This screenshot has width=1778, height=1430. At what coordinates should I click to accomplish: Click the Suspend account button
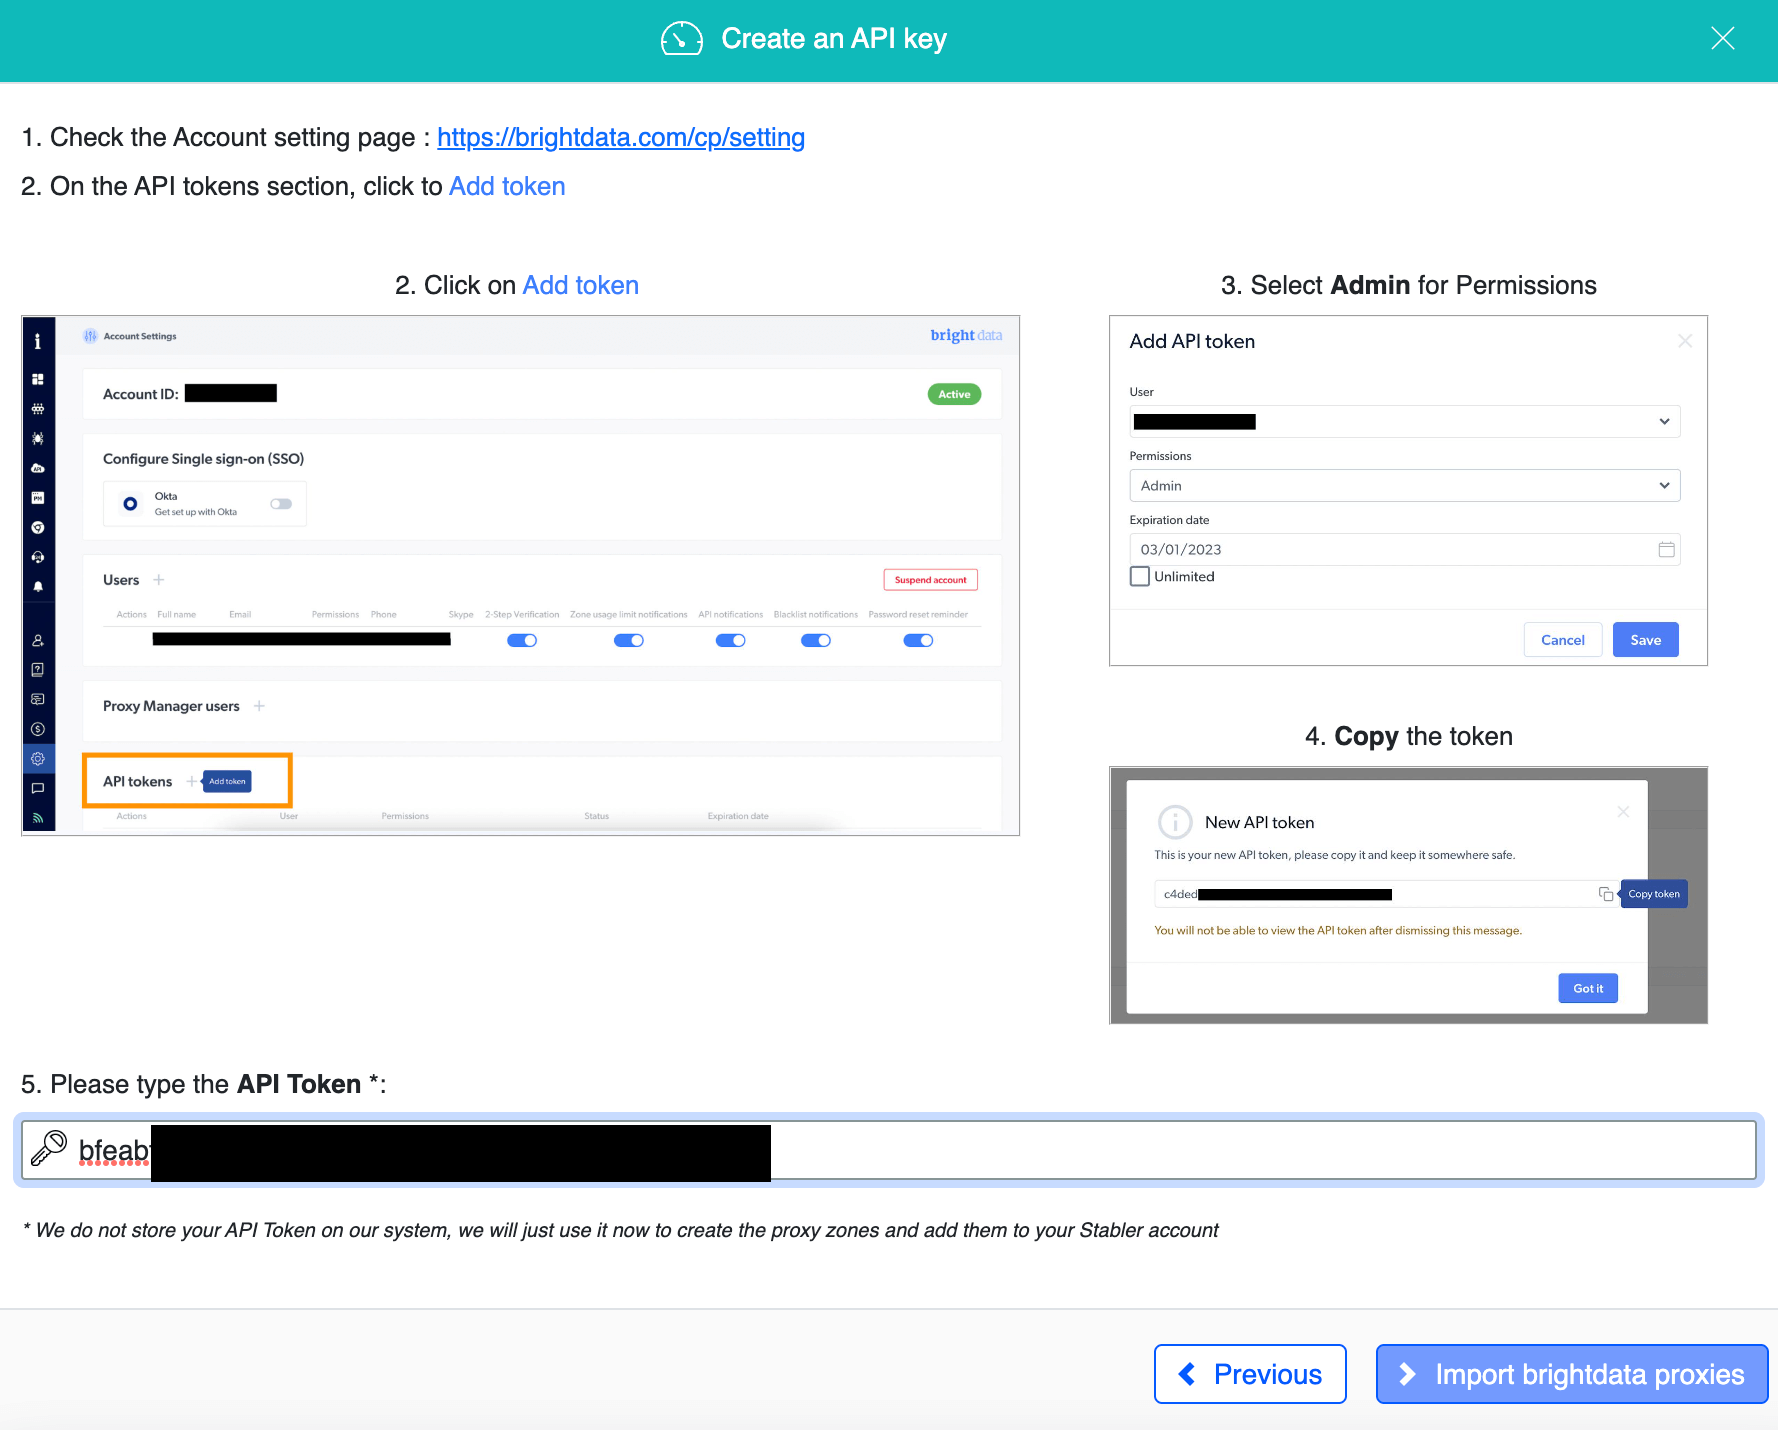[x=930, y=579]
